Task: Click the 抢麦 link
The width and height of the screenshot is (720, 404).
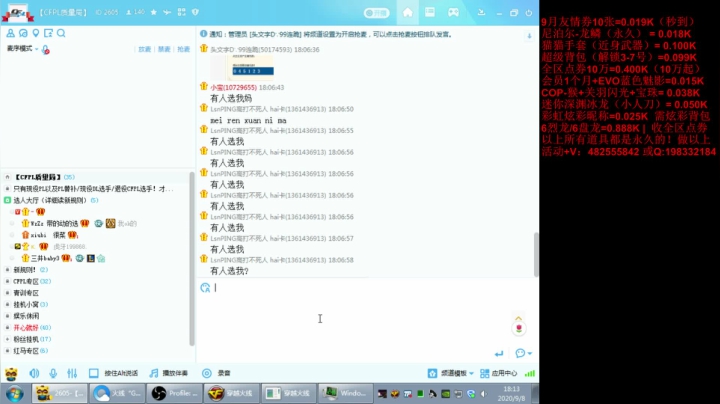Action: pyautogui.click(x=183, y=49)
